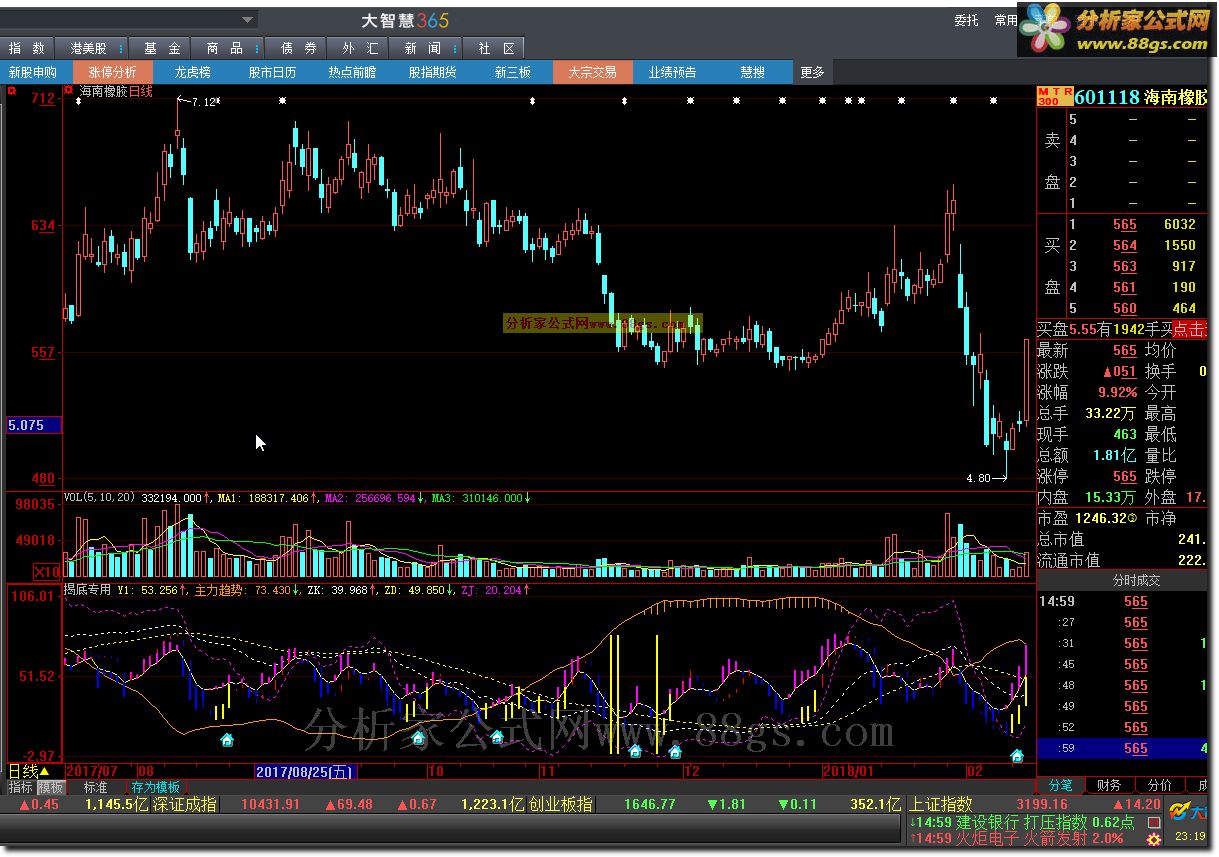Open 股指期货 page
The height and width of the screenshot is (857, 1219).
click(432, 72)
